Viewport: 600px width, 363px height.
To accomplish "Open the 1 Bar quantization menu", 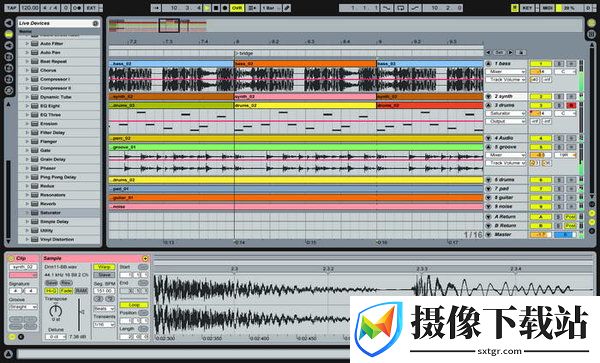I will [x=271, y=8].
